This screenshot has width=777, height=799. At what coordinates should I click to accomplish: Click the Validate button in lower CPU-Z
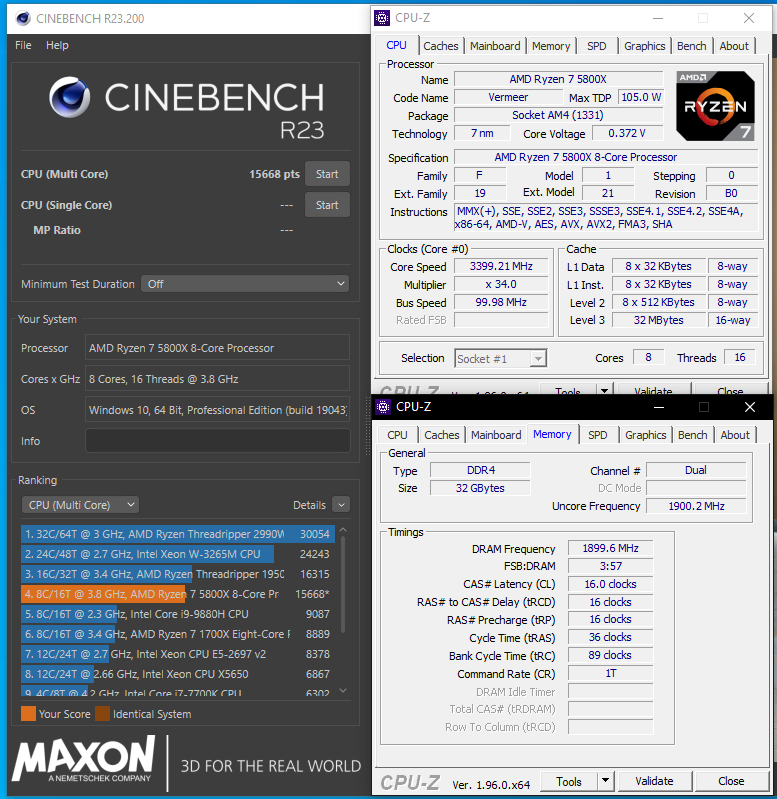pyautogui.click(x=654, y=781)
